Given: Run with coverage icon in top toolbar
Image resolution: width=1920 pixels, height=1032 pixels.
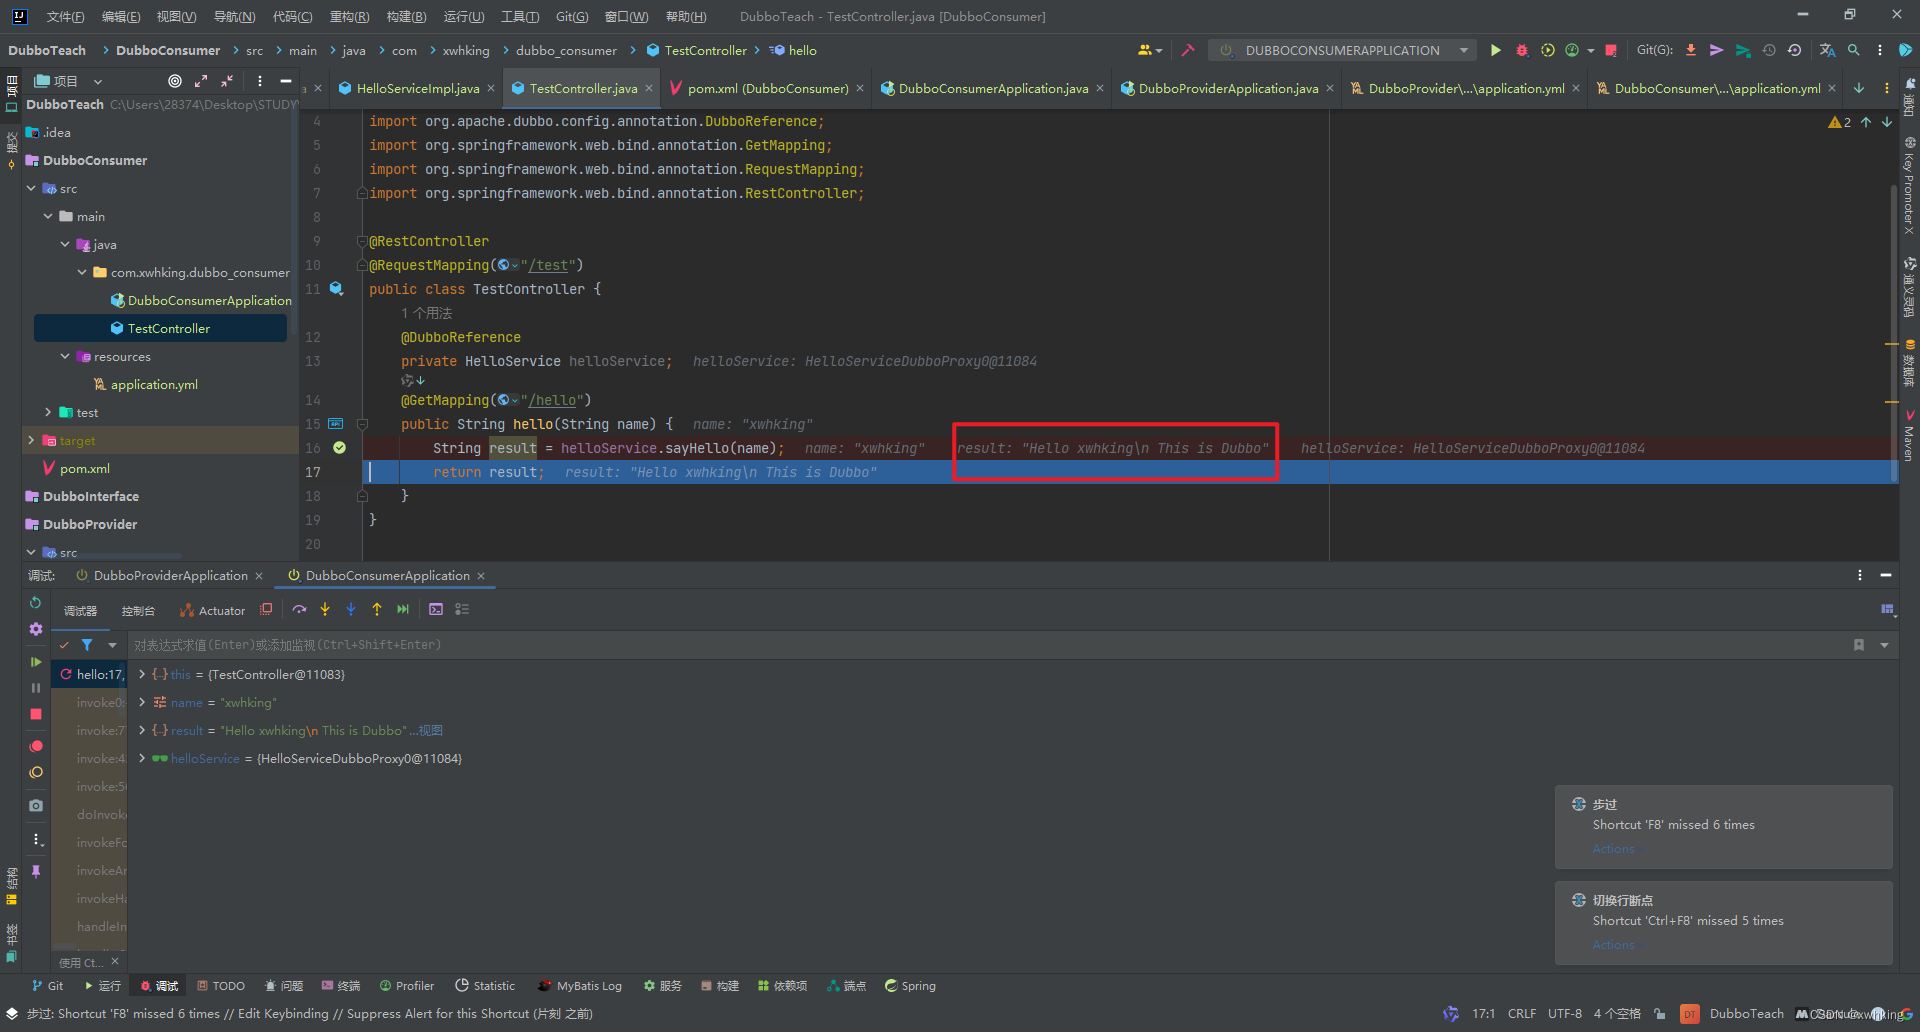Looking at the screenshot, I should point(1548,50).
